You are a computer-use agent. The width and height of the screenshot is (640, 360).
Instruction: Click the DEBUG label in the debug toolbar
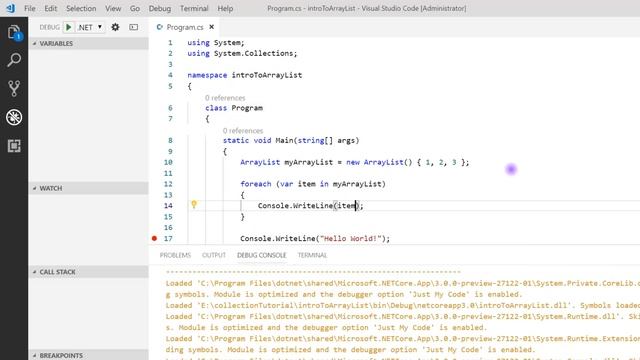pyautogui.click(x=49, y=27)
